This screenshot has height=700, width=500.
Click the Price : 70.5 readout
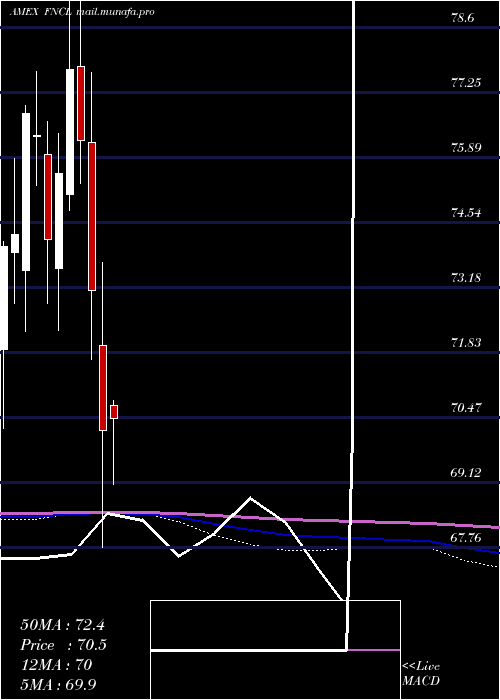tap(63, 645)
